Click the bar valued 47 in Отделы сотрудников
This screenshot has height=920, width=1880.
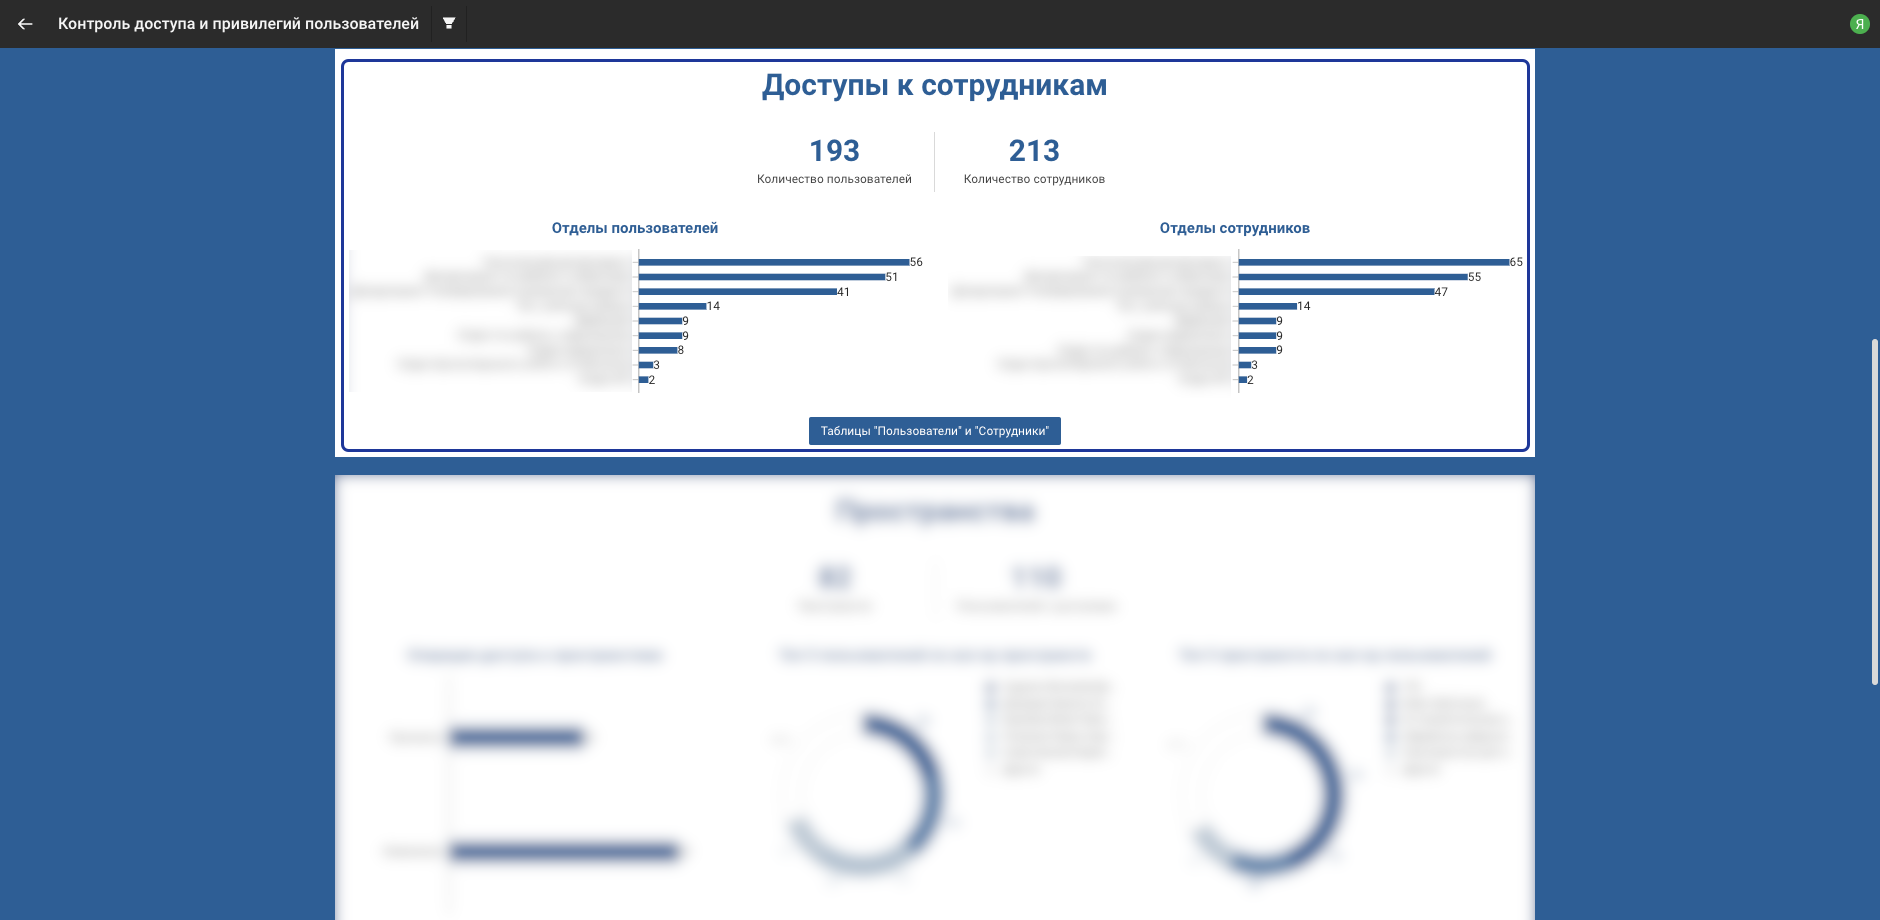1336,292
